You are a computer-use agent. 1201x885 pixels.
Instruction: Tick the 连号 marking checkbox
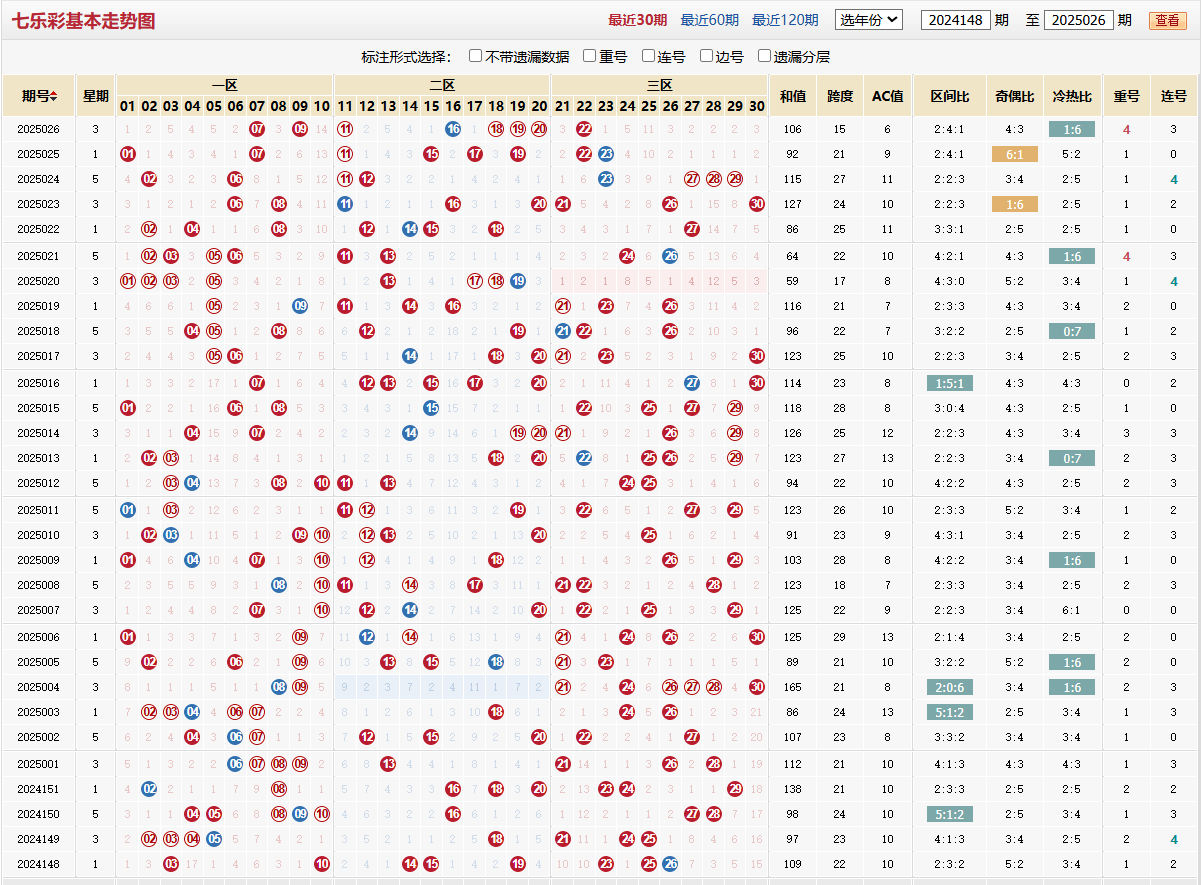tap(648, 56)
